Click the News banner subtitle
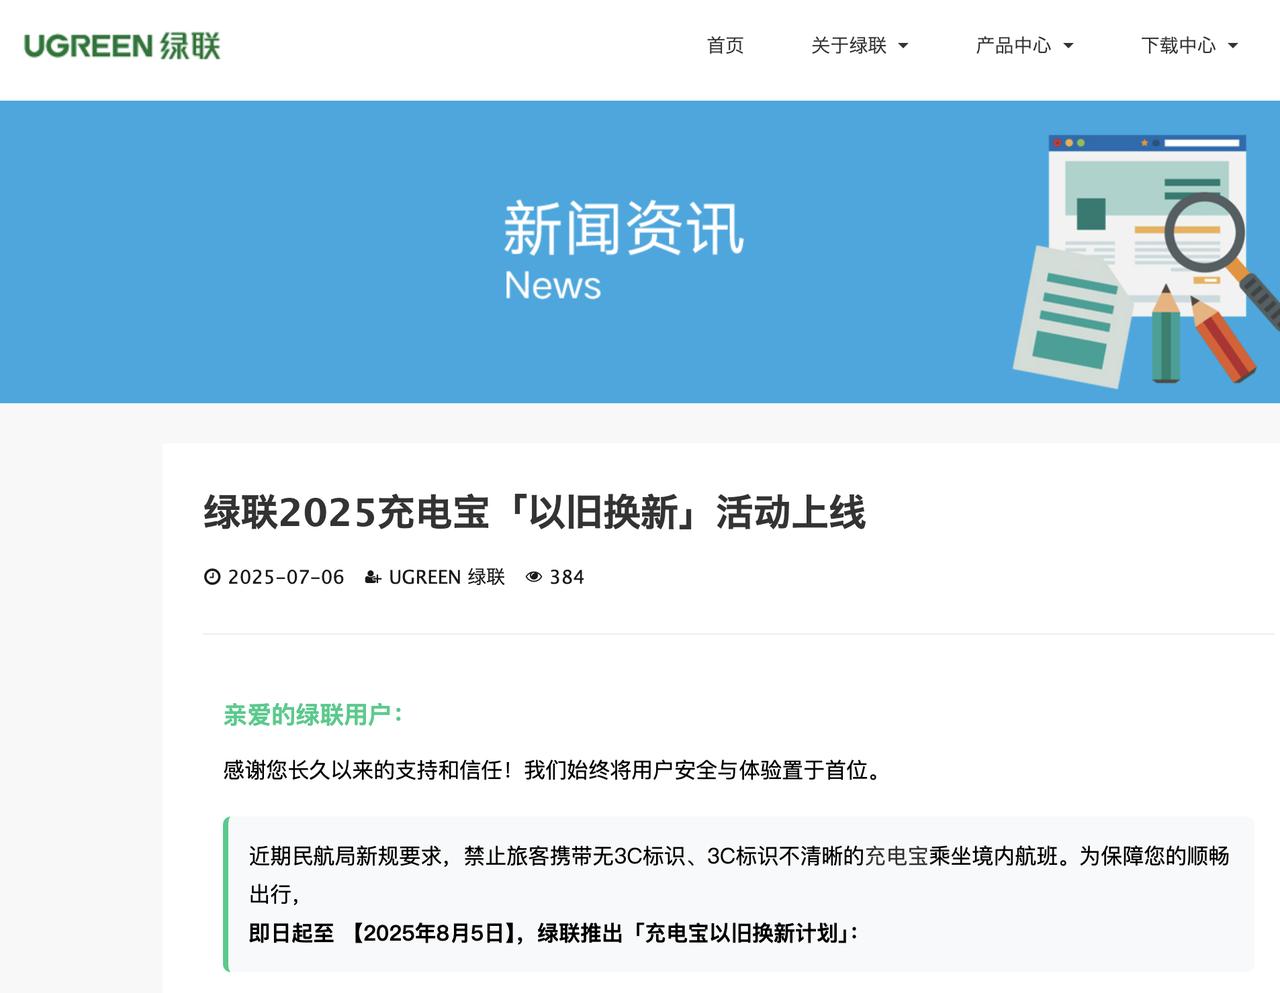Viewport: 1280px width, 993px height. [x=552, y=286]
